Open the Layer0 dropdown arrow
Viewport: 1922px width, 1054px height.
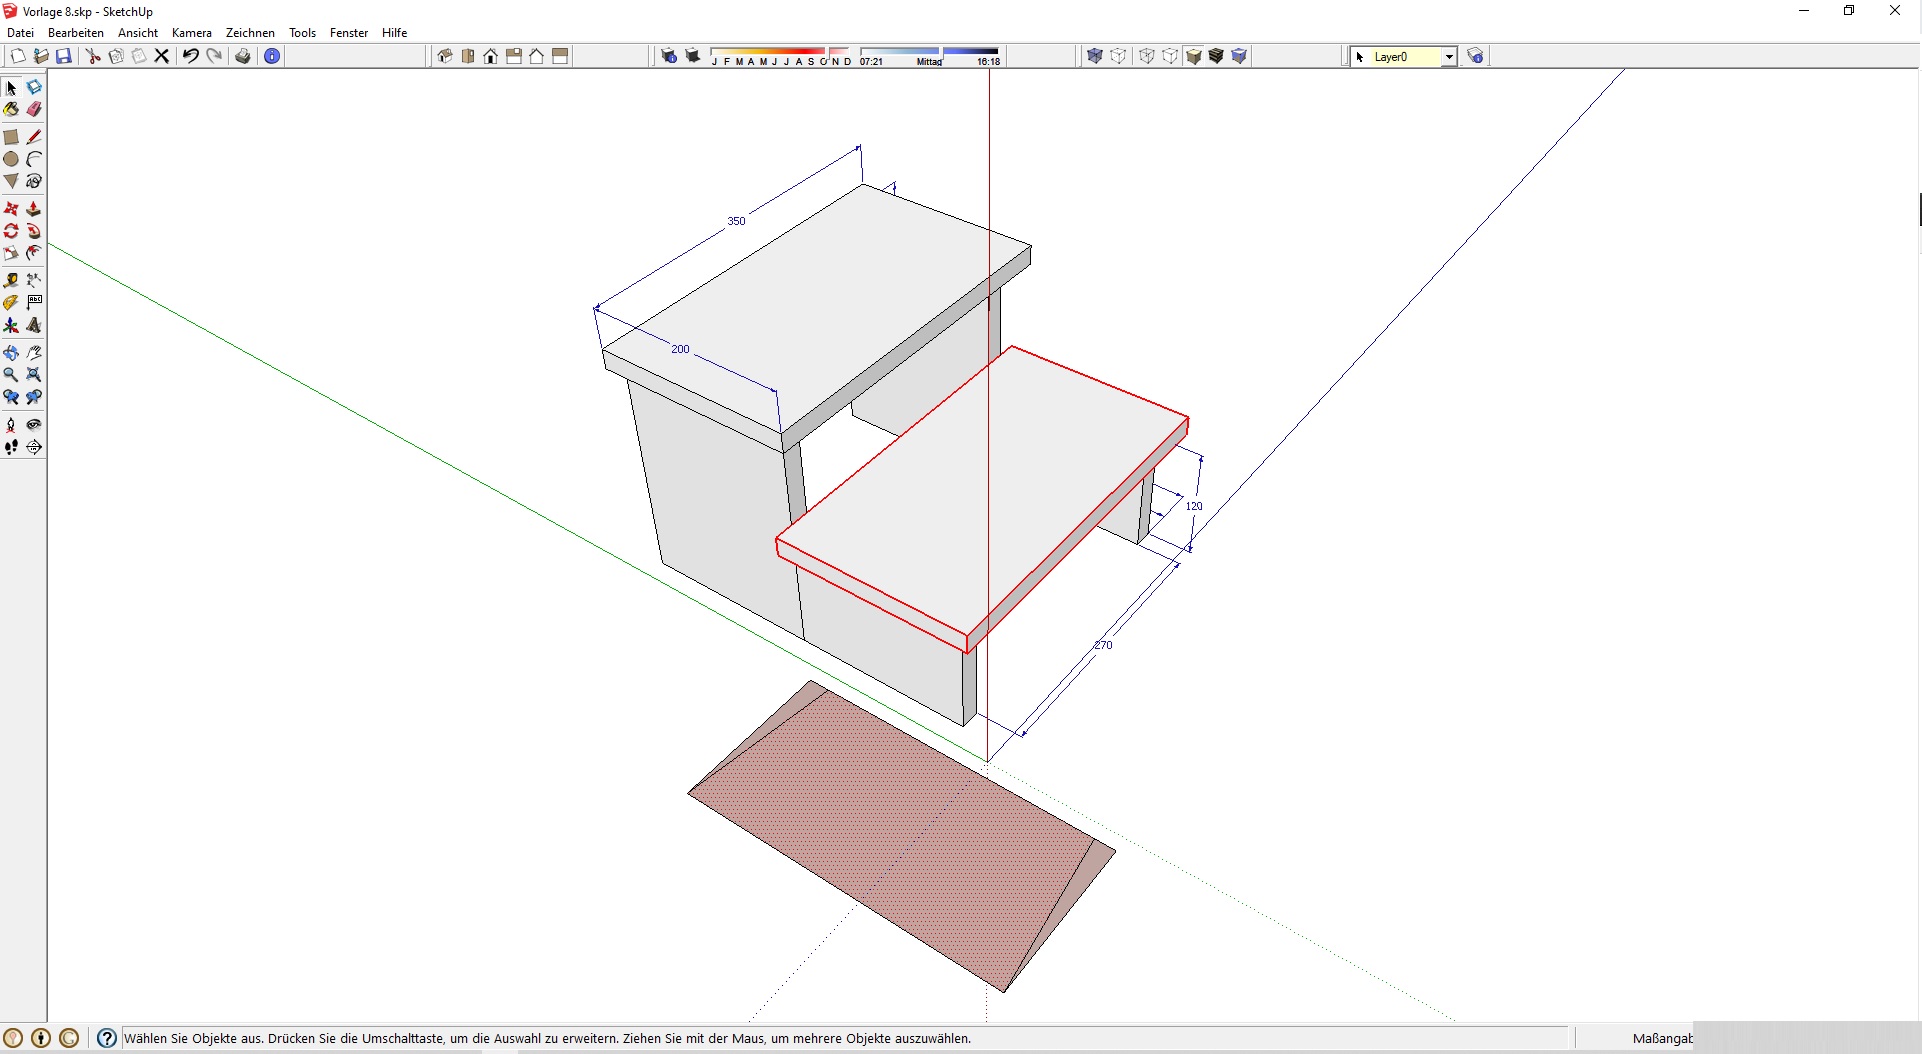pos(1448,57)
